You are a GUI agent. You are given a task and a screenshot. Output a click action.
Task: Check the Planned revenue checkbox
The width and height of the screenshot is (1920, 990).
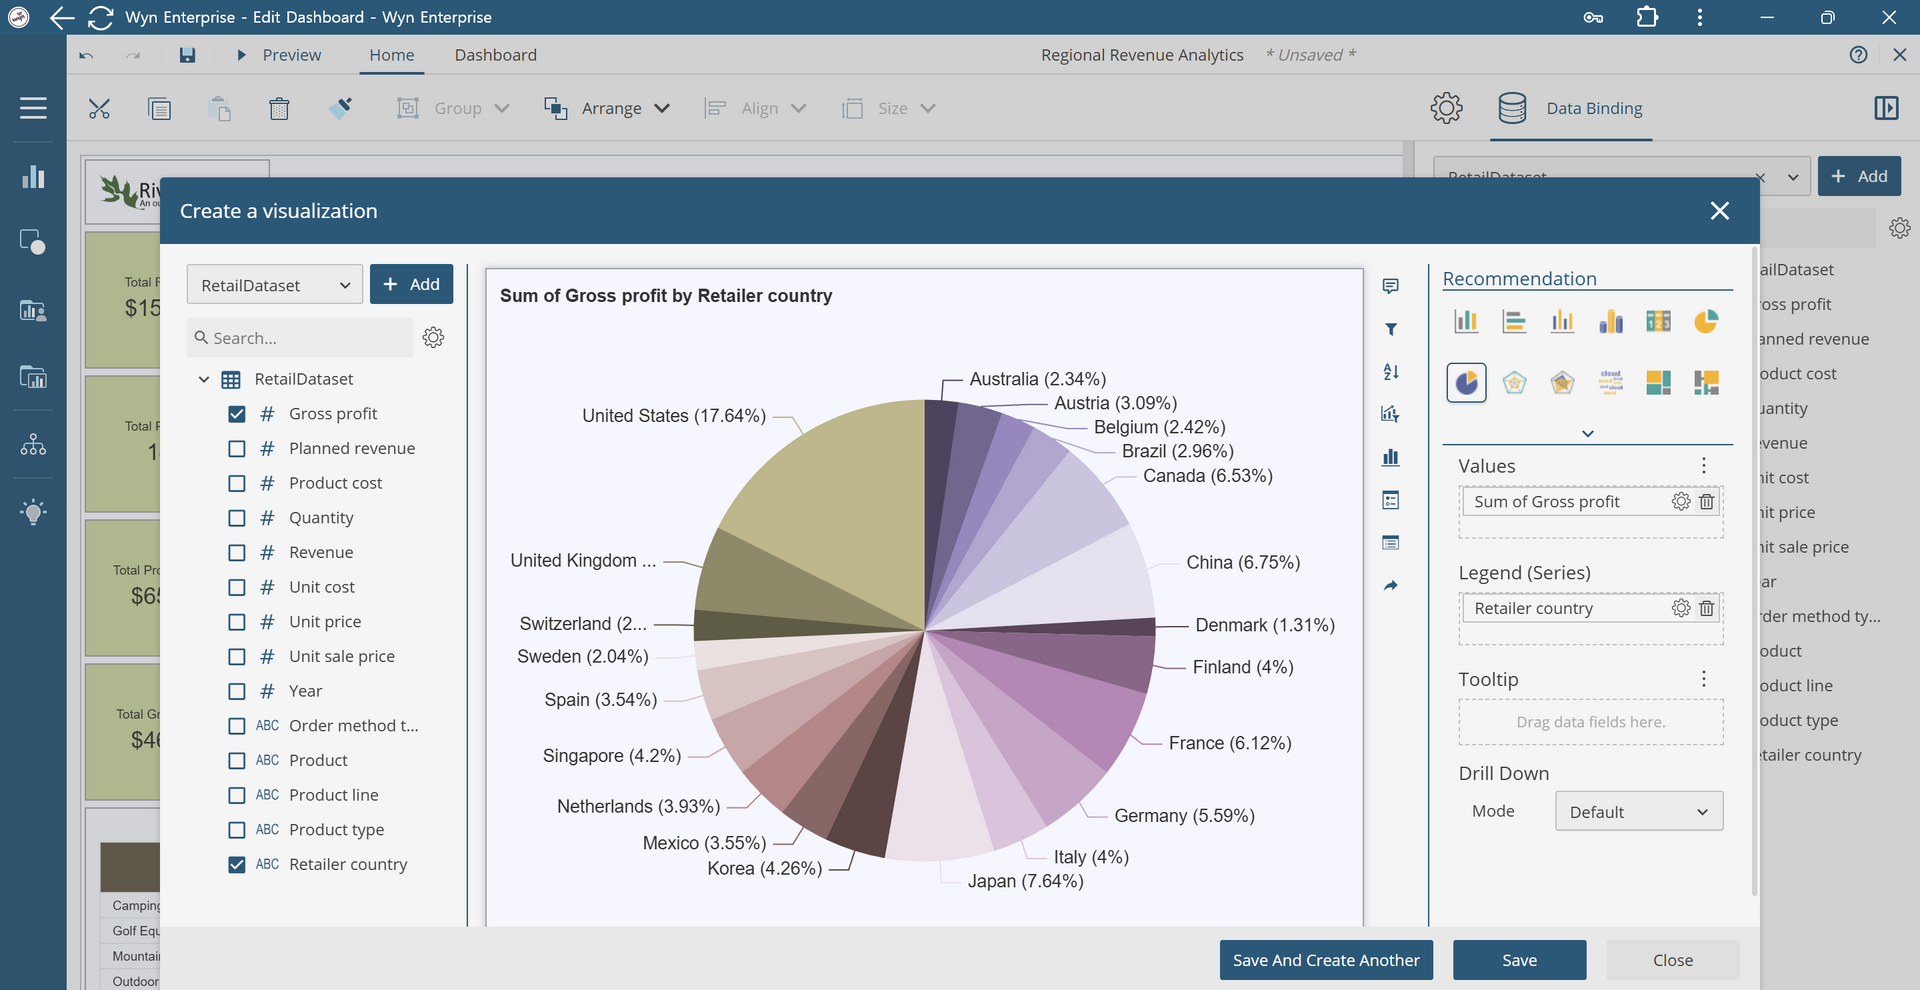click(x=237, y=449)
